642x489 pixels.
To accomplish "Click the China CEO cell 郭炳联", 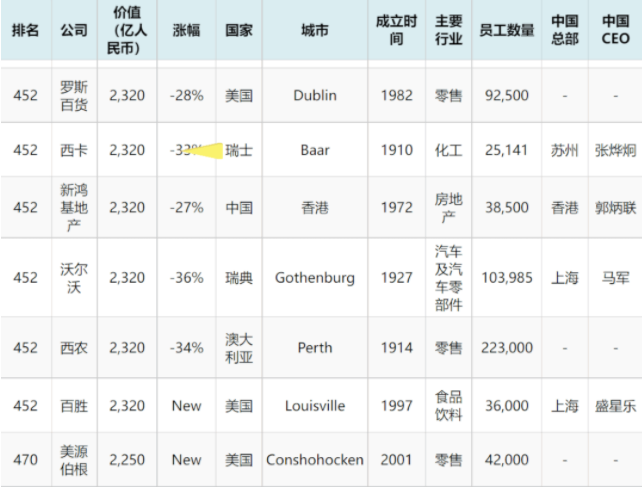I will [615, 208].
